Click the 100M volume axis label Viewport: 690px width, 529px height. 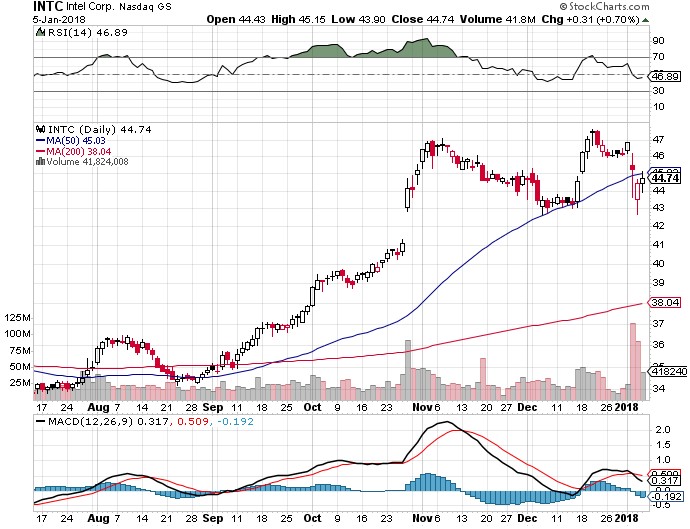(x=18, y=334)
